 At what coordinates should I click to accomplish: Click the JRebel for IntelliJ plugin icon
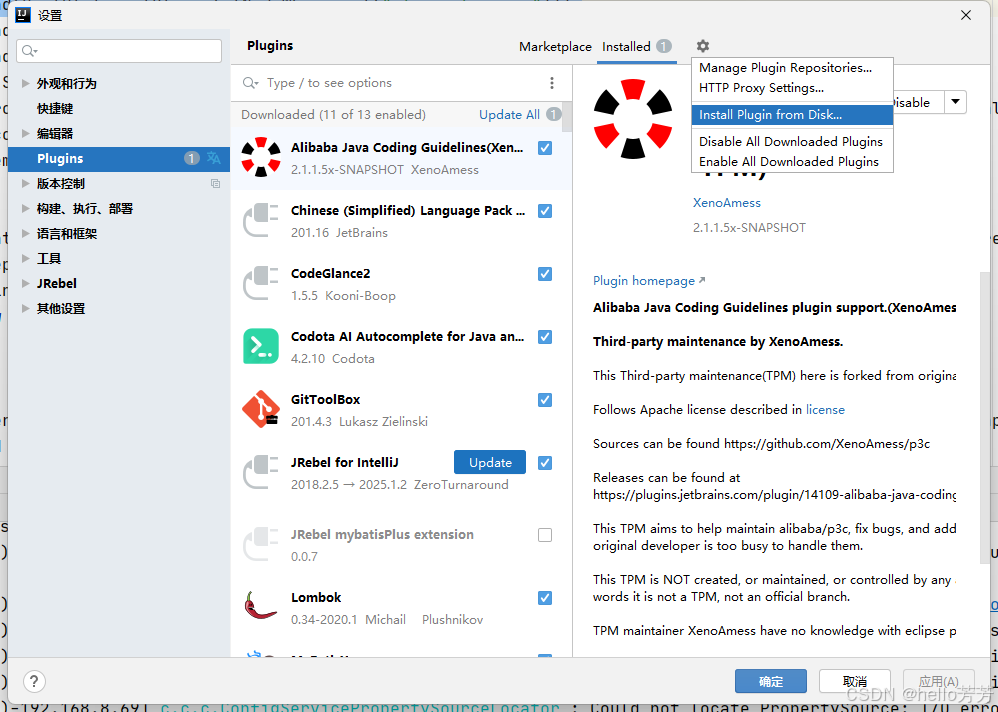pyautogui.click(x=261, y=472)
